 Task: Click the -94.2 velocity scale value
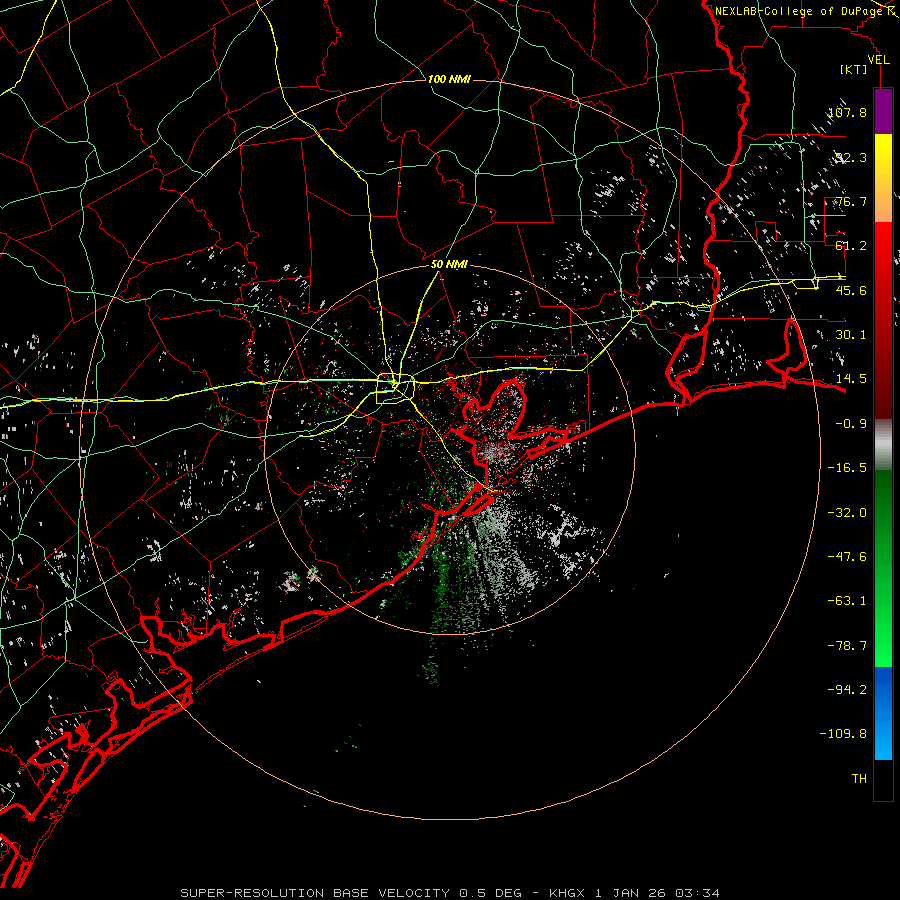point(847,689)
